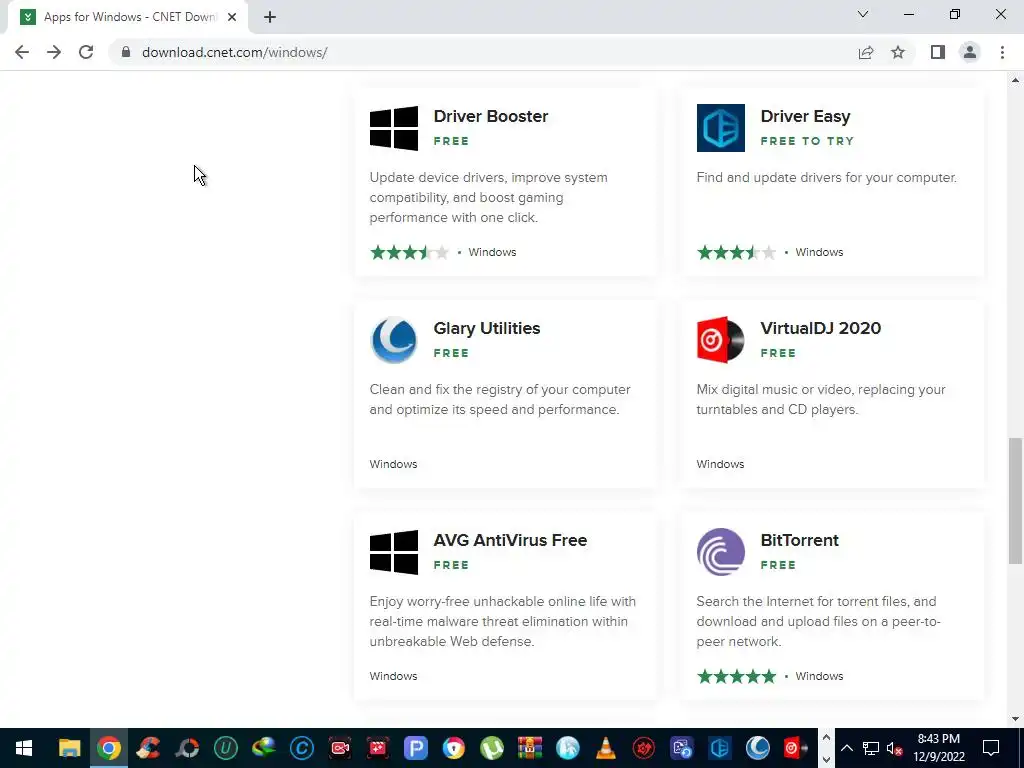
Task: Go back to the previous page
Action: coord(22,52)
